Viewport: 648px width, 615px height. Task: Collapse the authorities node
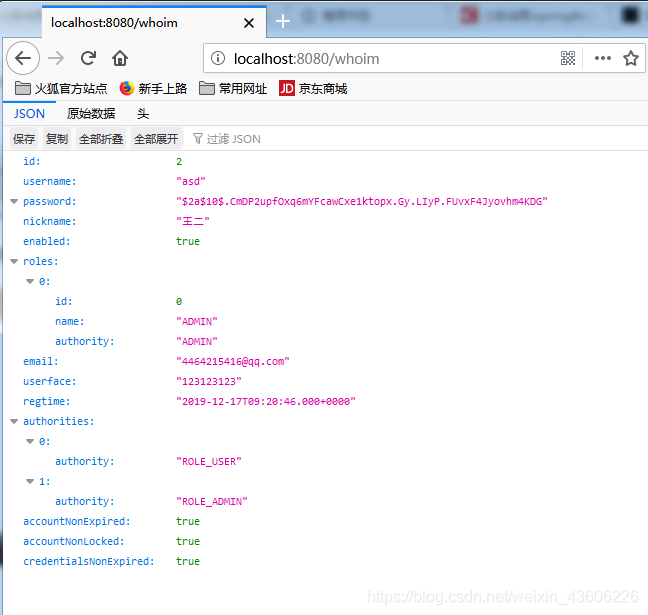coord(14,422)
